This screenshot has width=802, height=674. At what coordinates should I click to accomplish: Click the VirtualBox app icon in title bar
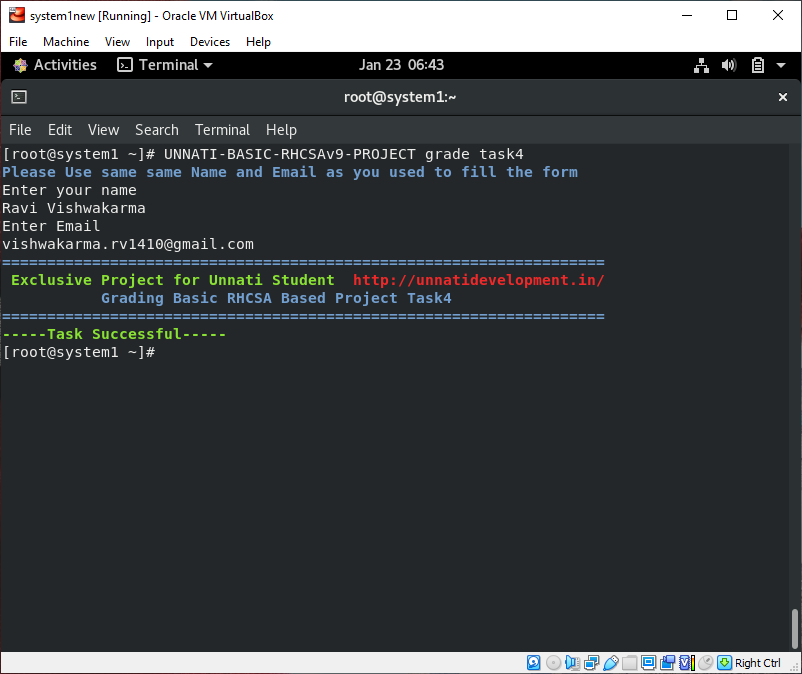click(x=16, y=15)
